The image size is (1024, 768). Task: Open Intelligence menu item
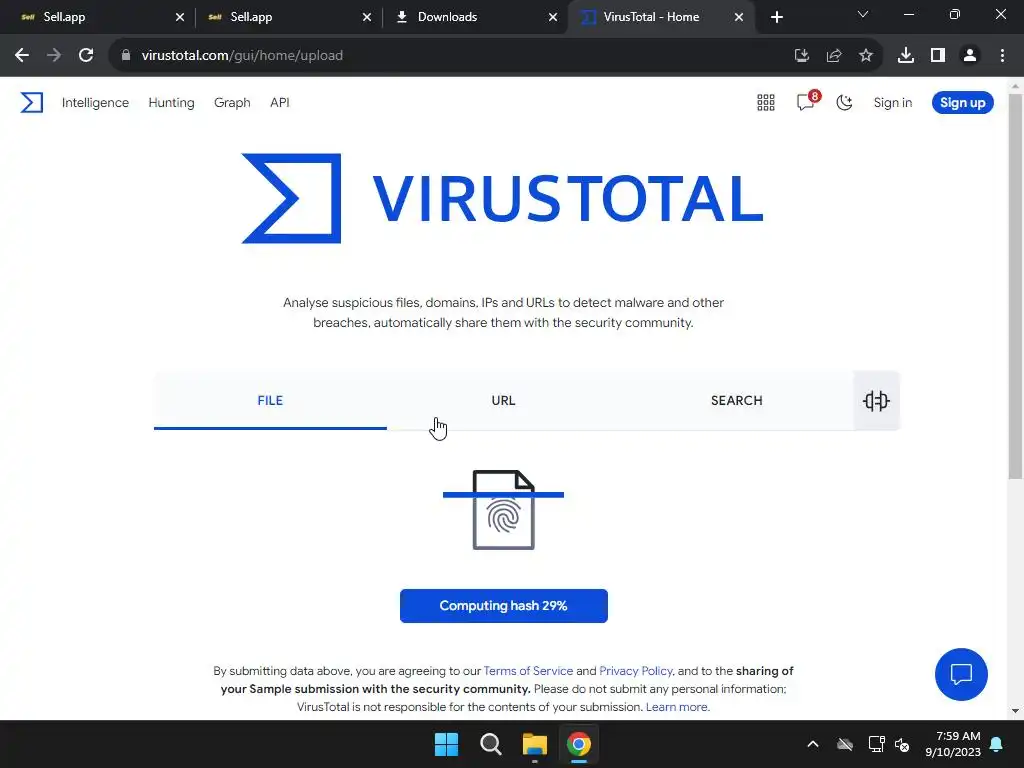coord(95,103)
